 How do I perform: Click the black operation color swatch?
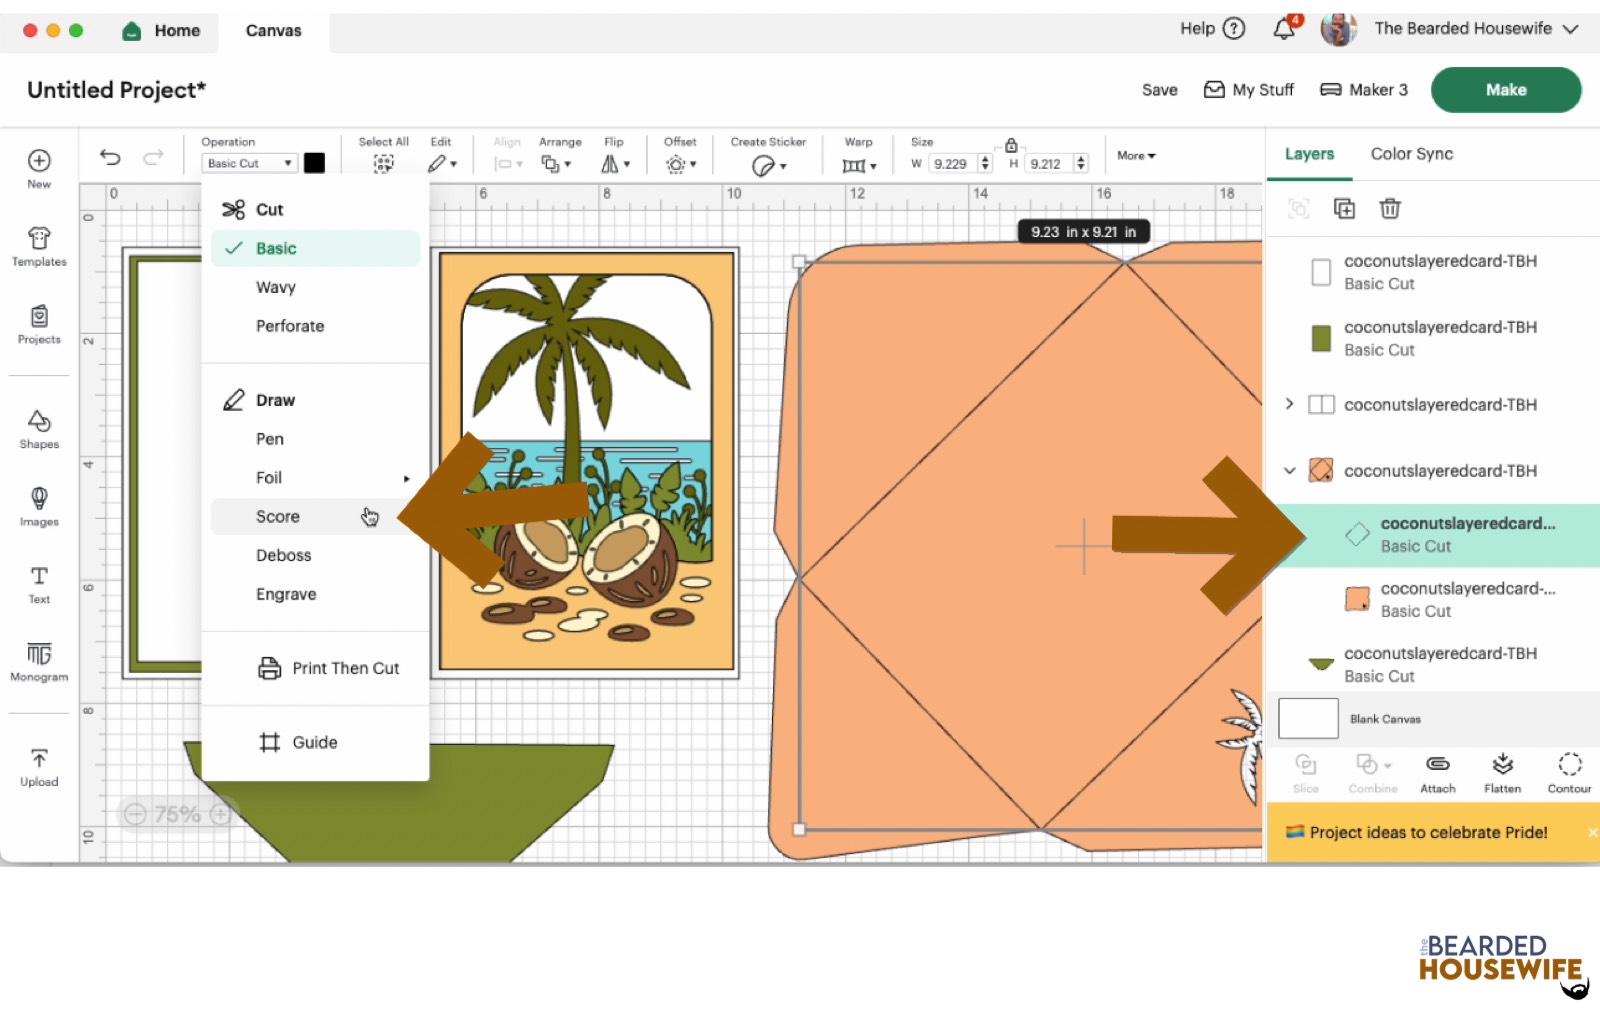(x=314, y=163)
